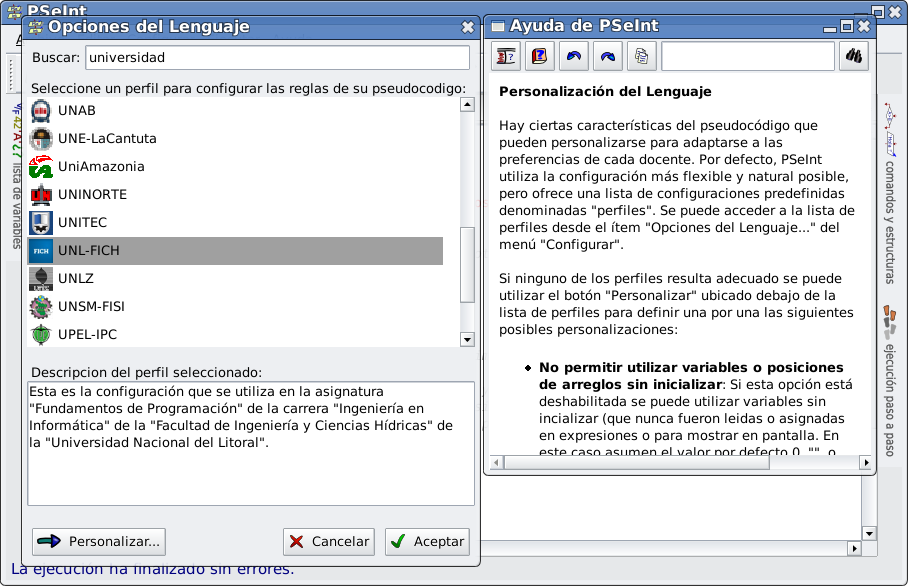The image size is (908, 586).
Task: Click the red book index icon in help toolbar
Action: tap(539, 56)
